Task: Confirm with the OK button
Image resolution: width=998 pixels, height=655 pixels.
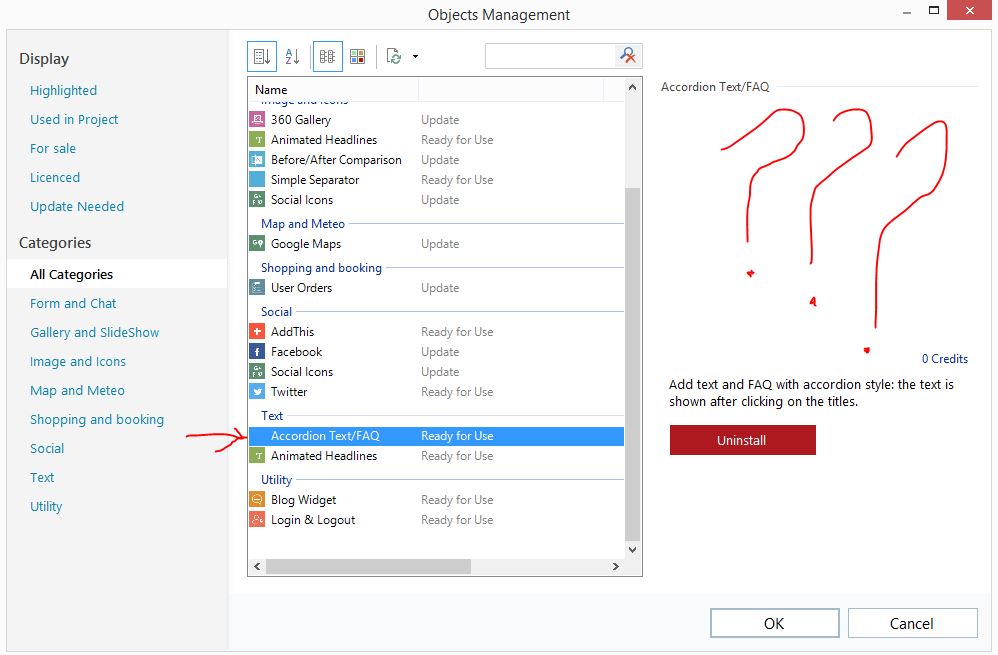Action: click(774, 623)
